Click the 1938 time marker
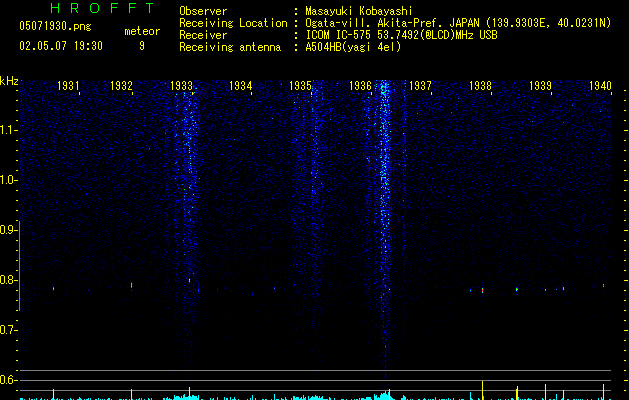This screenshot has height=400, width=629. click(480, 86)
